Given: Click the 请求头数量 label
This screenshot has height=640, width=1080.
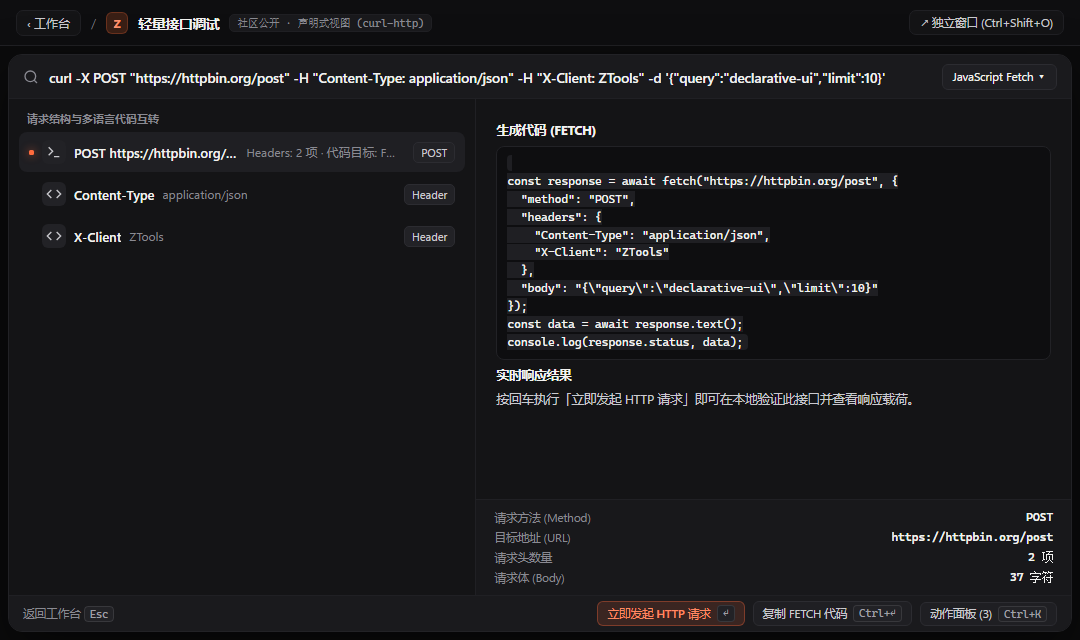Looking at the screenshot, I should pyautogui.click(x=523, y=557).
